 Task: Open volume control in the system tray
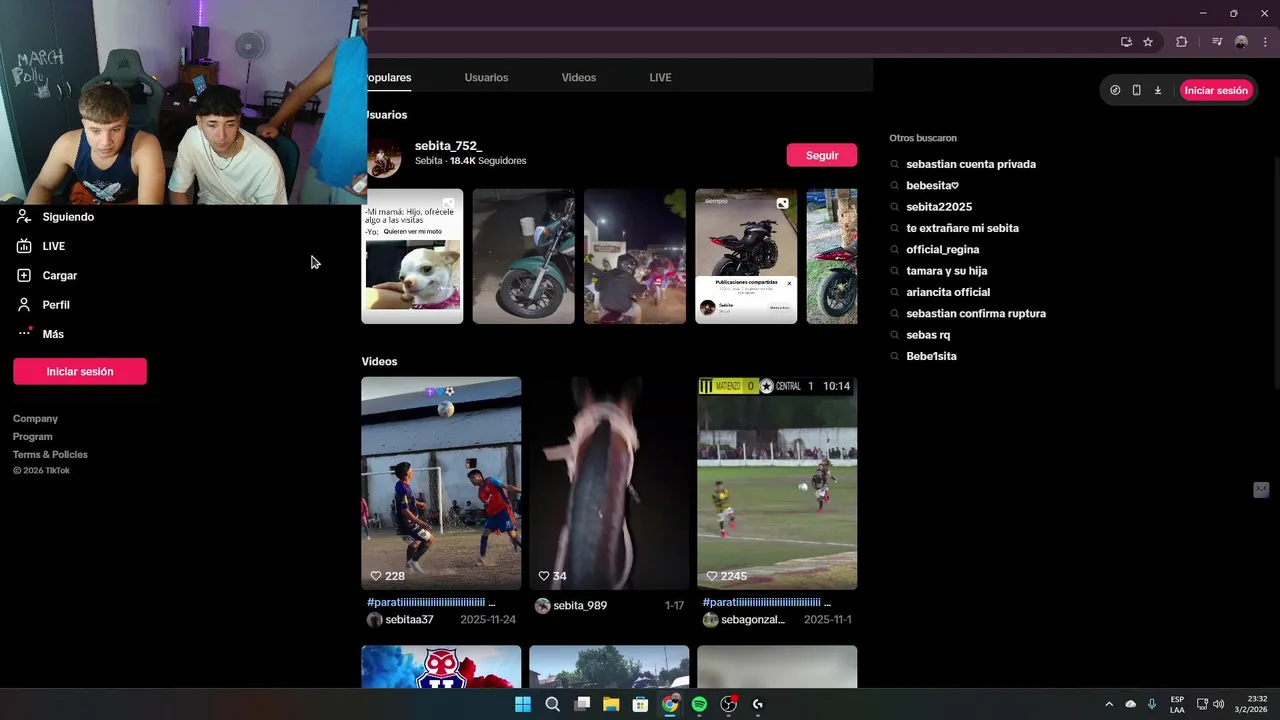click(1218, 704)
